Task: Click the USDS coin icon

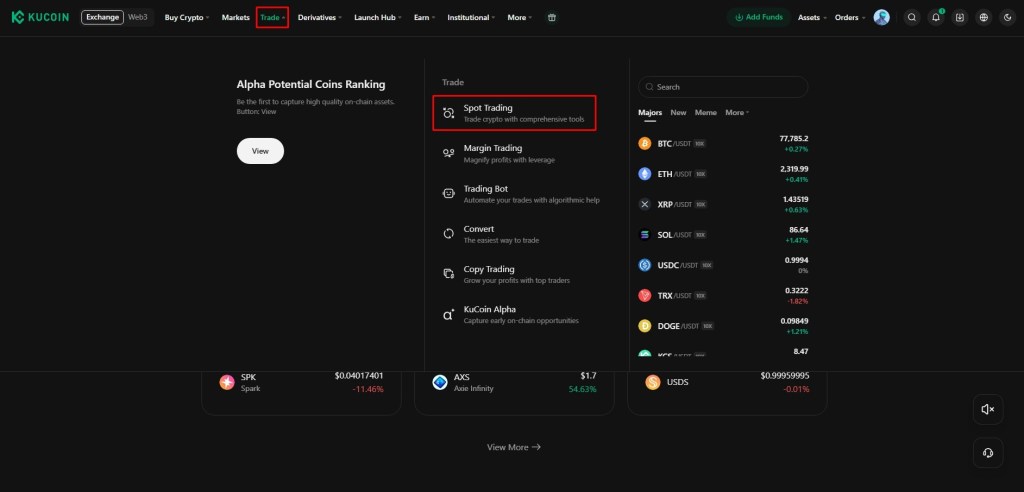Action: coord(652,382)
